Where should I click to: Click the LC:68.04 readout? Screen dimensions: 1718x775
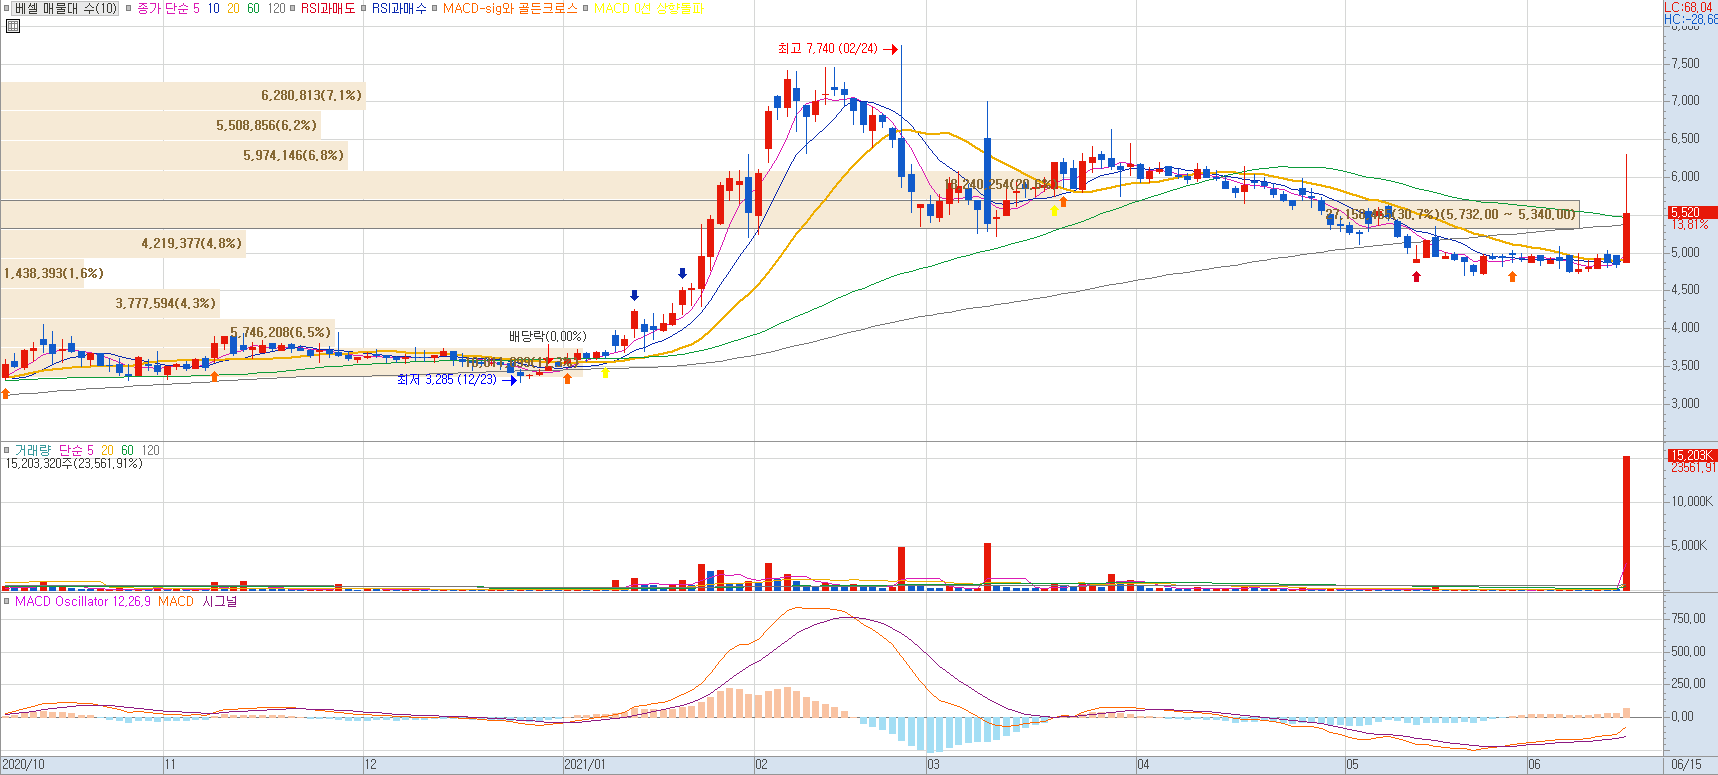1690,7
